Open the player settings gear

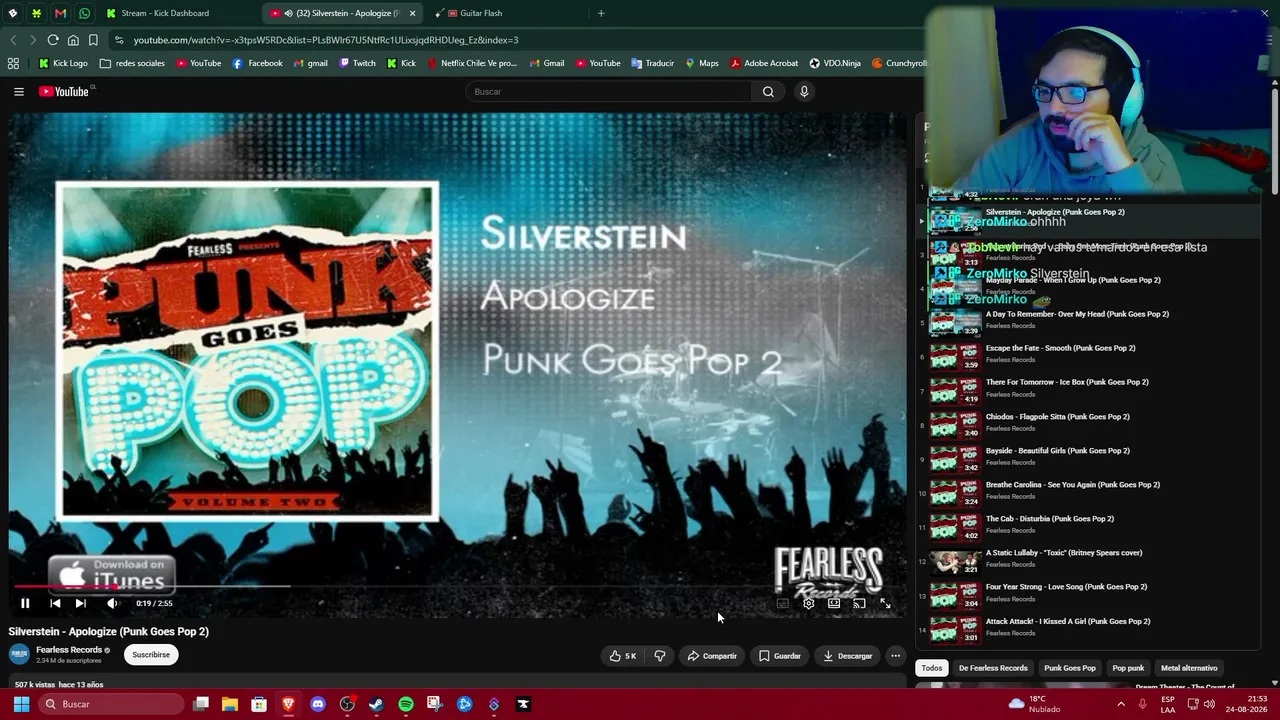[x=808, y=603]
